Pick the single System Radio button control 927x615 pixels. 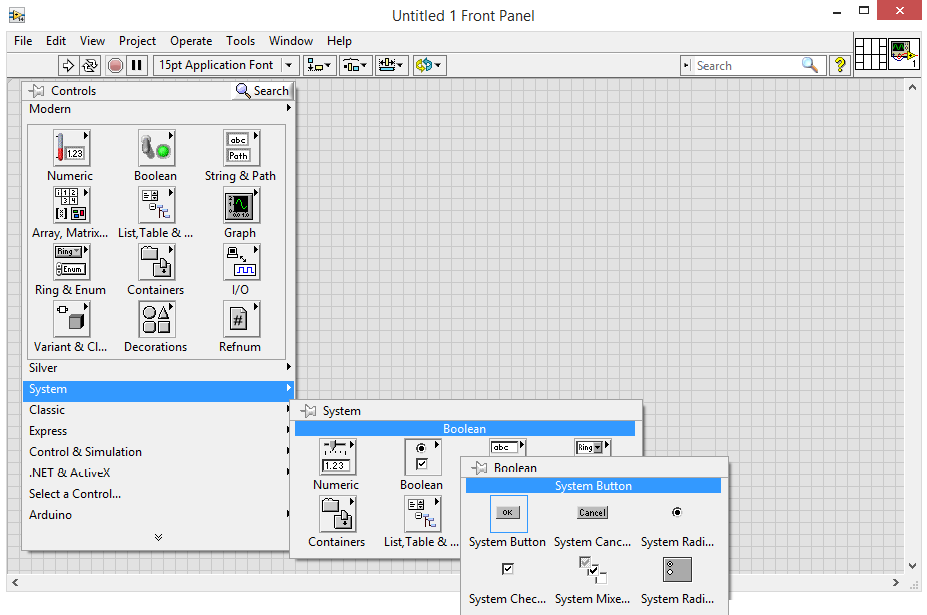tap(678, 514)
